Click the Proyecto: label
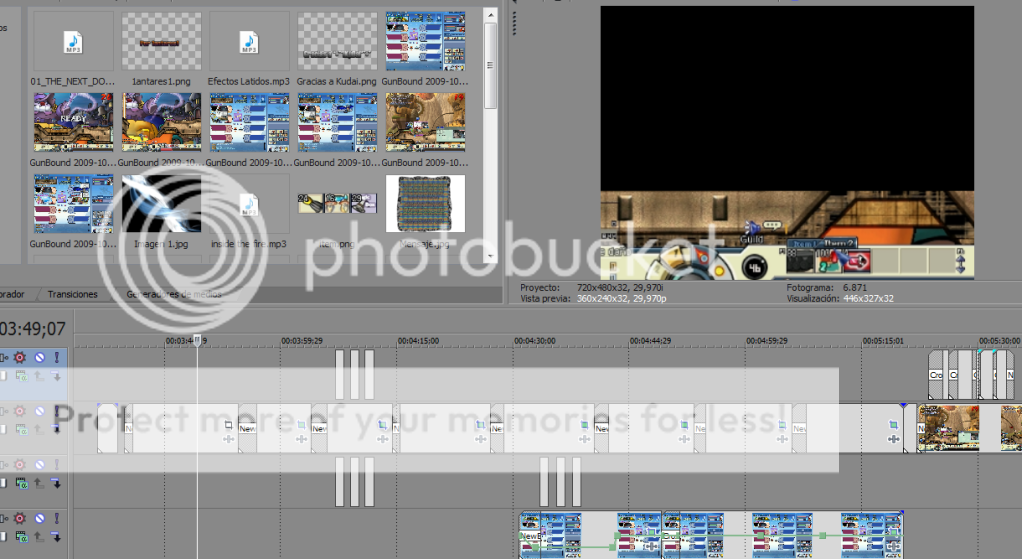The image size is (1022, 559). 540,287
